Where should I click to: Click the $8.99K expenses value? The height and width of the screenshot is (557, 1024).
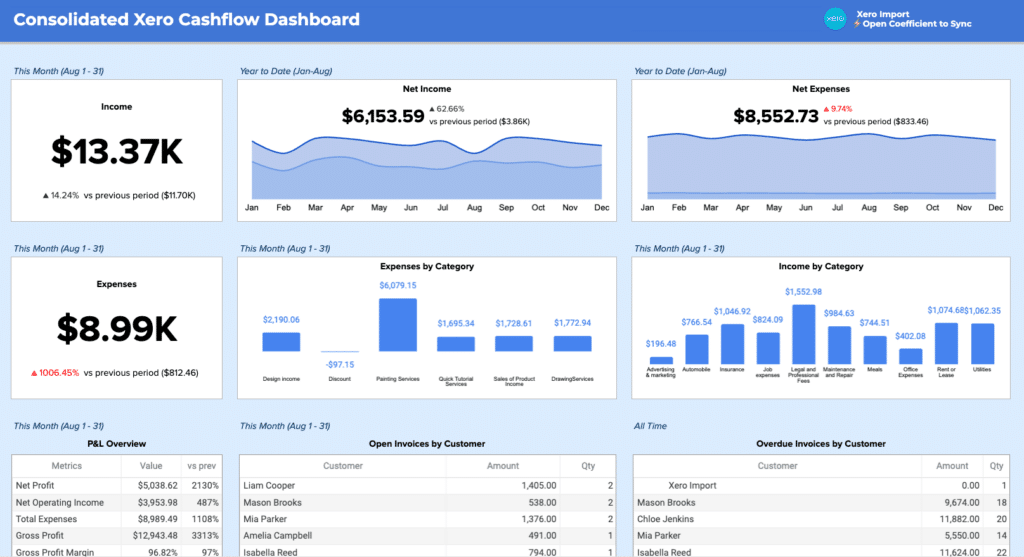tap(117, 329)
